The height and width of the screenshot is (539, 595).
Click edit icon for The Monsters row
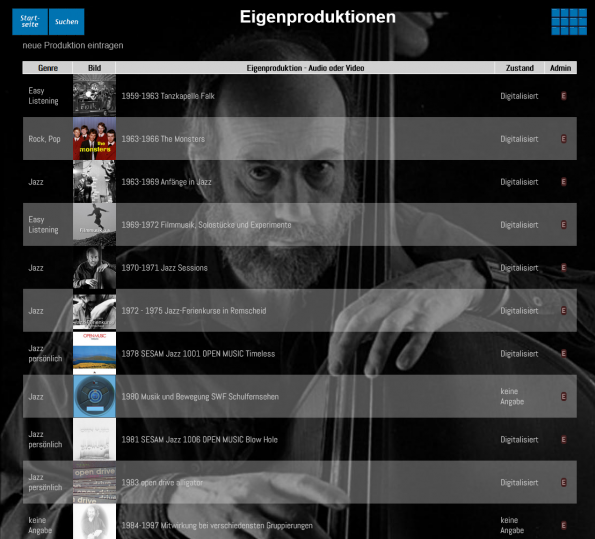(564, 139)
